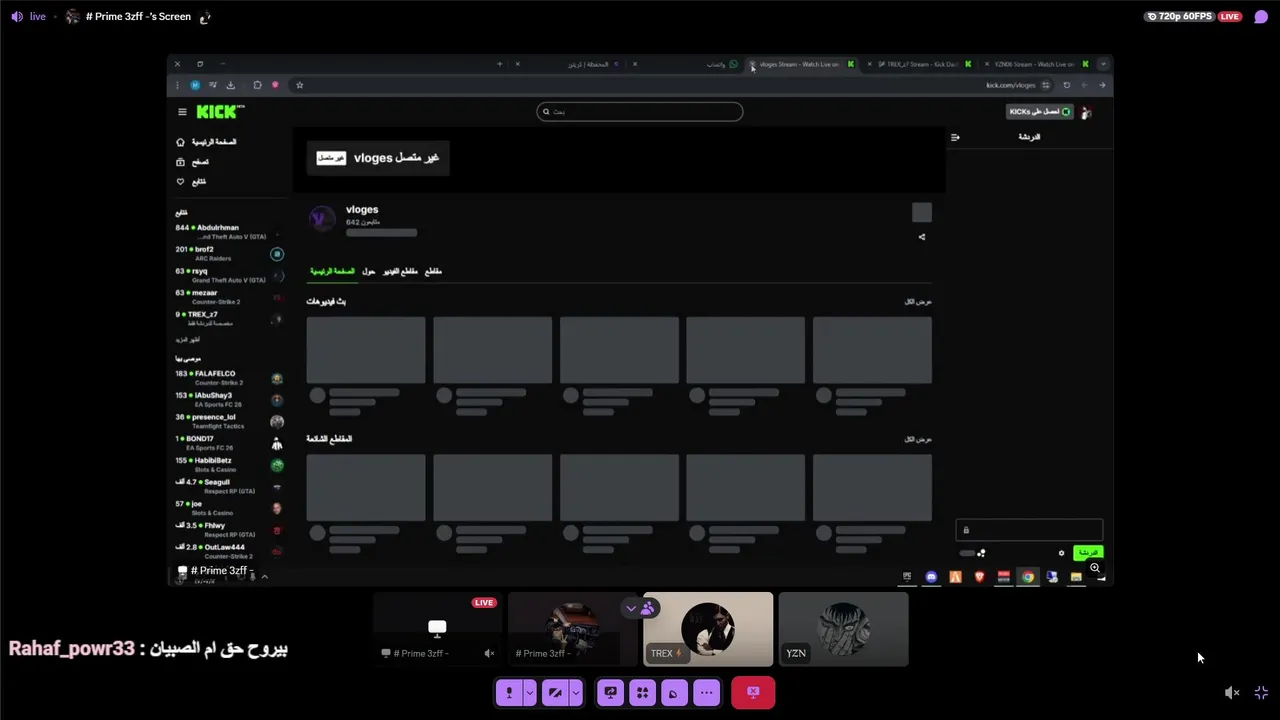Open more options three-dot button
The height and width of the screenshot is (720, 1280).
(706, 692)
